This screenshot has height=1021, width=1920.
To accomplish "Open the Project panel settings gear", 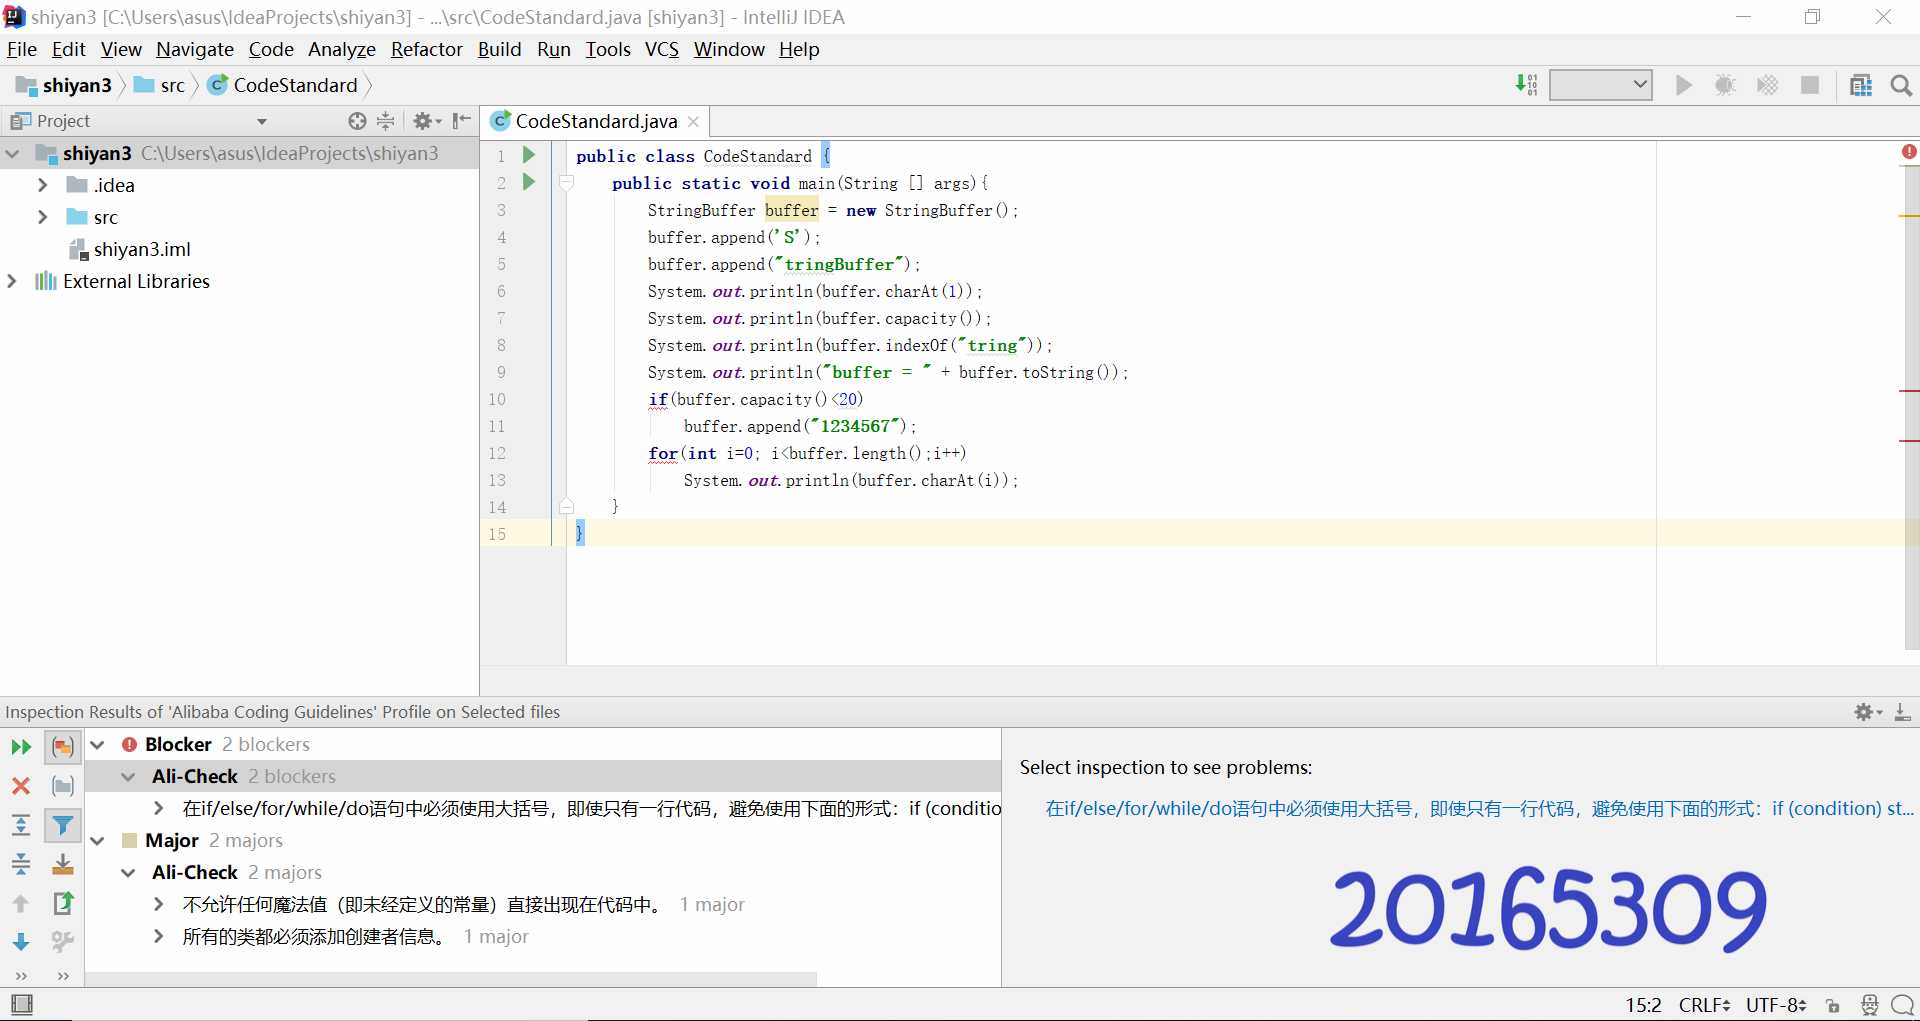I will tap(426, 121).
